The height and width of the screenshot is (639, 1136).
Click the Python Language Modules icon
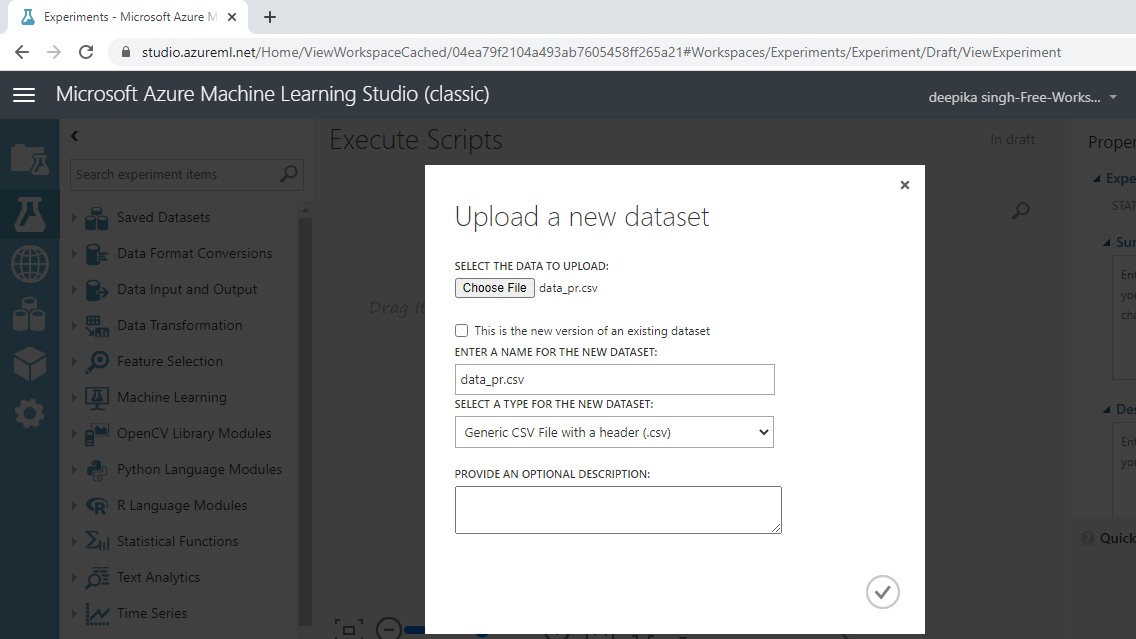coord(96,470)
